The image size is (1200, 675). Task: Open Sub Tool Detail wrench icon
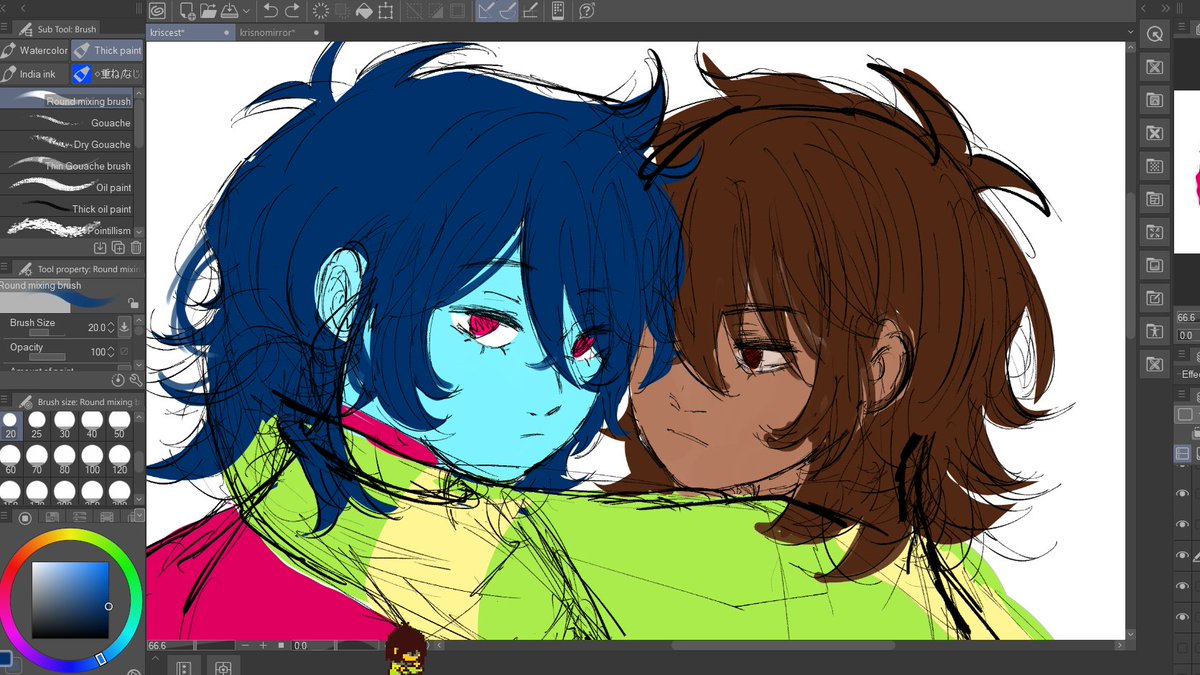(x=135, y=380)
